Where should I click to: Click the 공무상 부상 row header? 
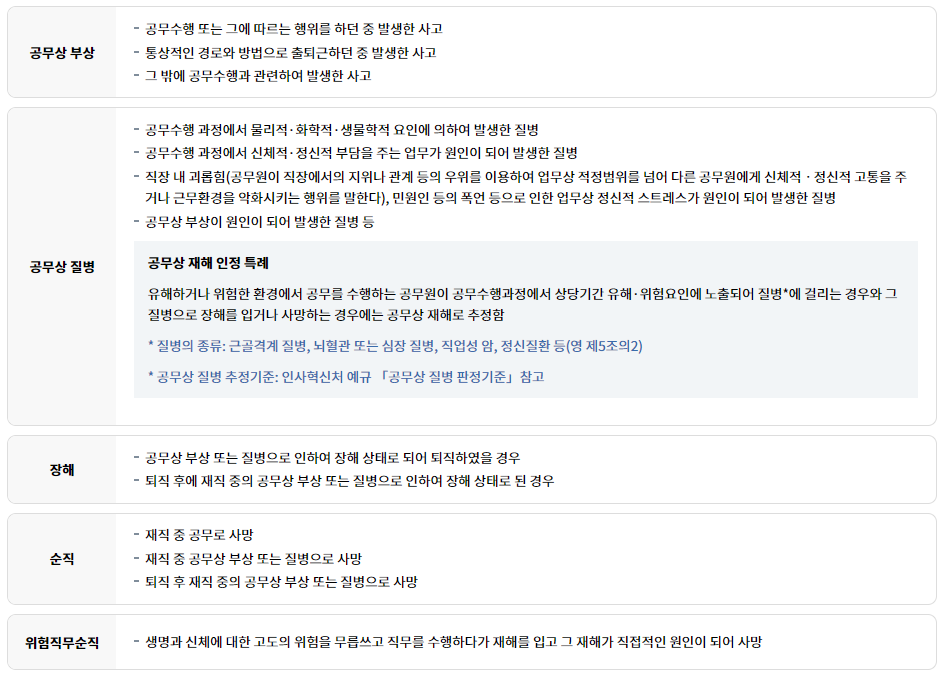[62, 53]
